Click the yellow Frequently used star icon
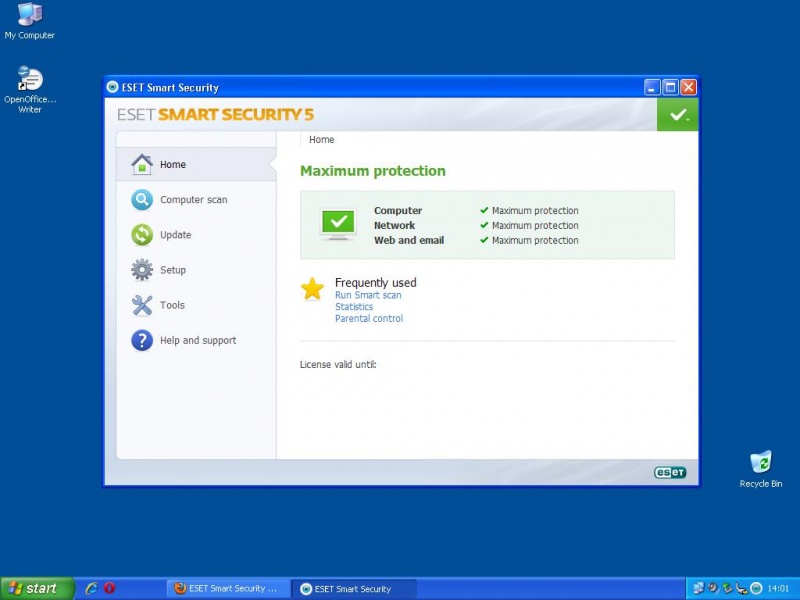800x600 pixels. (x=312, y=289)
